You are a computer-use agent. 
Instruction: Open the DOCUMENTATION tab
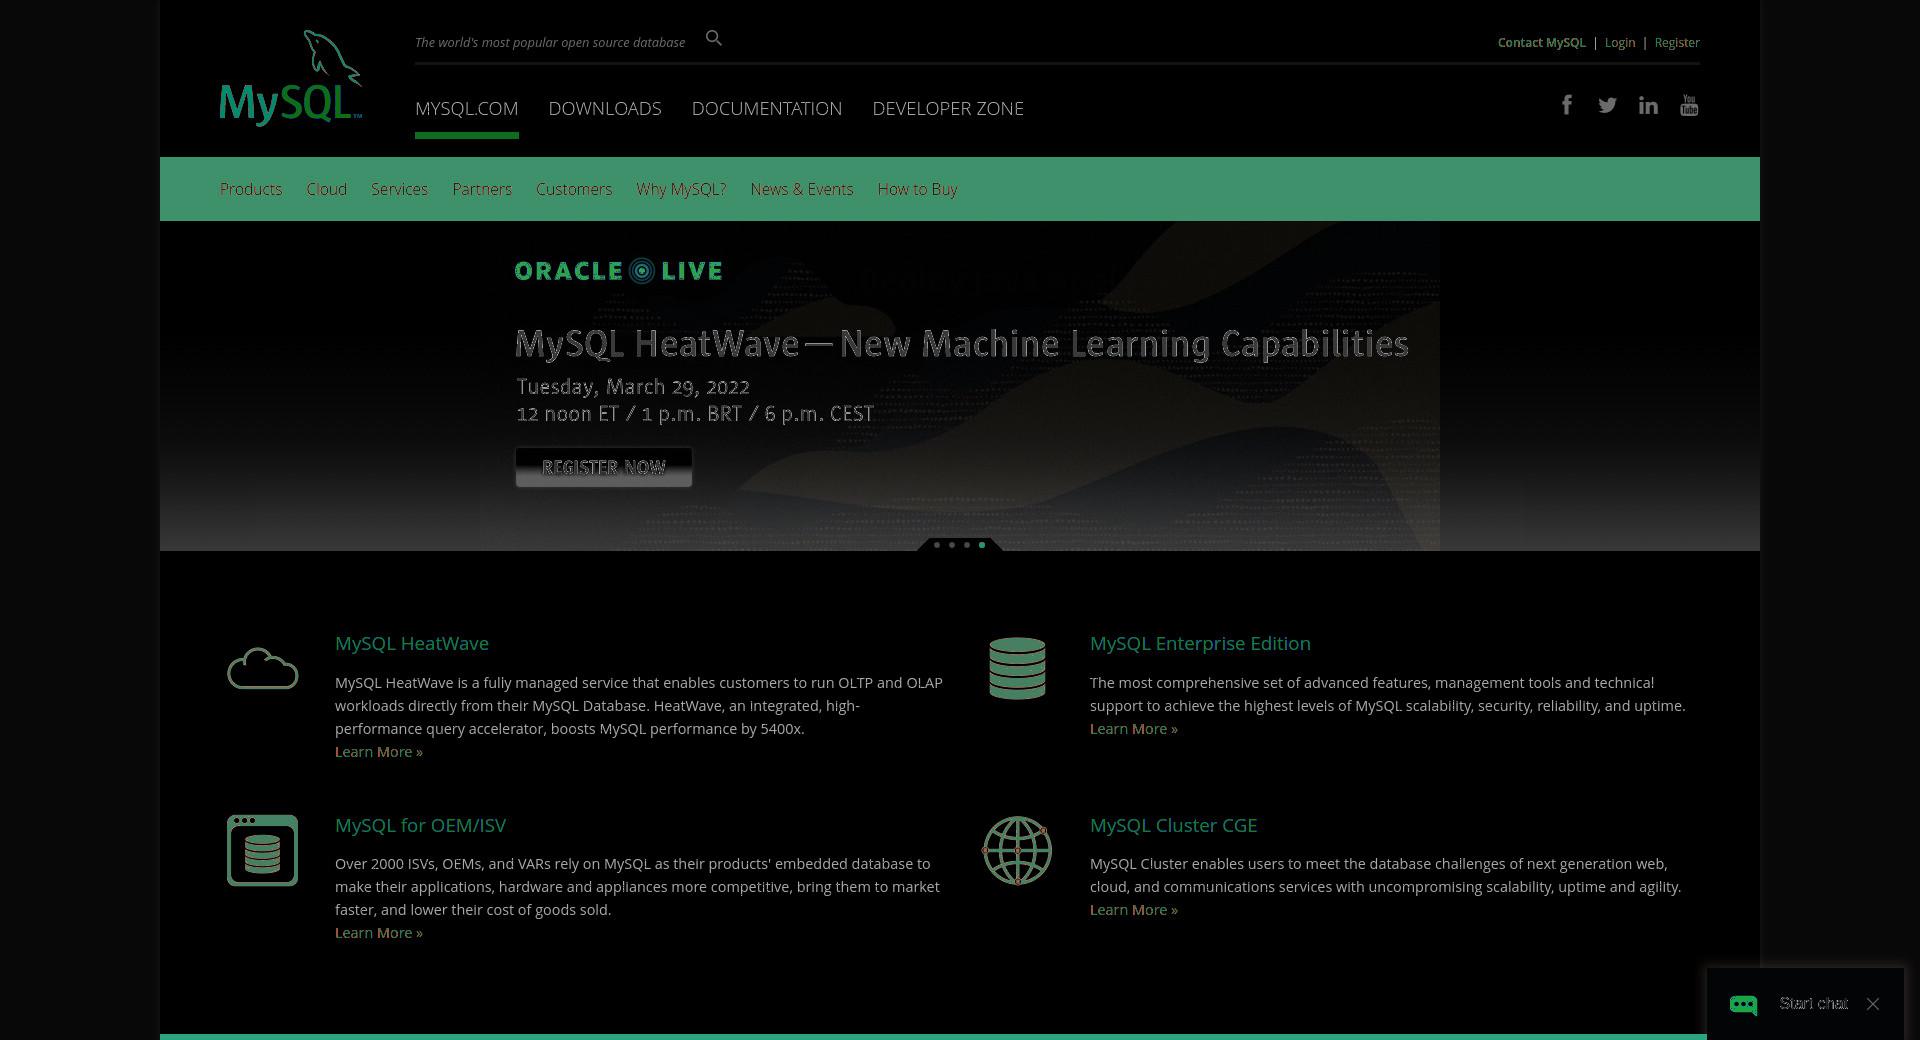point(767,108)
